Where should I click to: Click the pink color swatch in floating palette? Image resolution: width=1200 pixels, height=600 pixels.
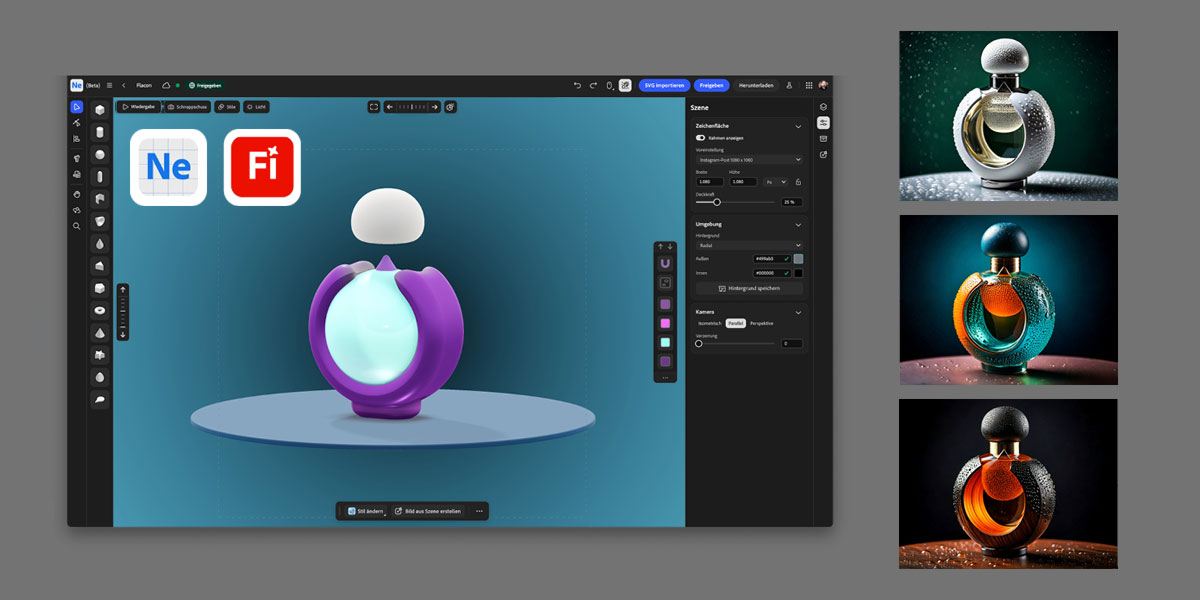pyautogui.click(x=665, y=323)
